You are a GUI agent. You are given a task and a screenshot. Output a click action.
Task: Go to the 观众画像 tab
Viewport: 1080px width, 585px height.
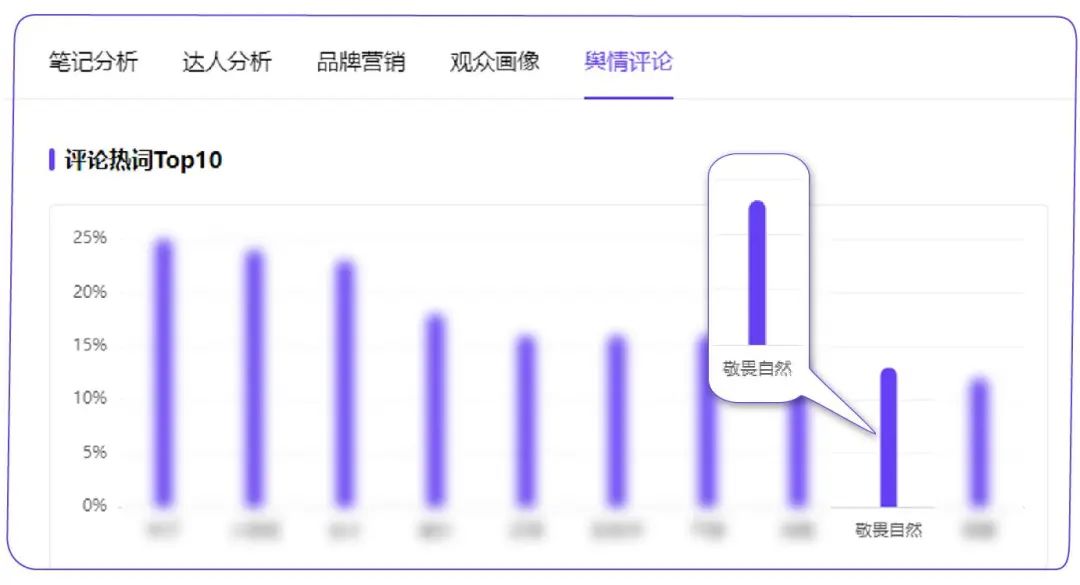click(x=495, y=62)
